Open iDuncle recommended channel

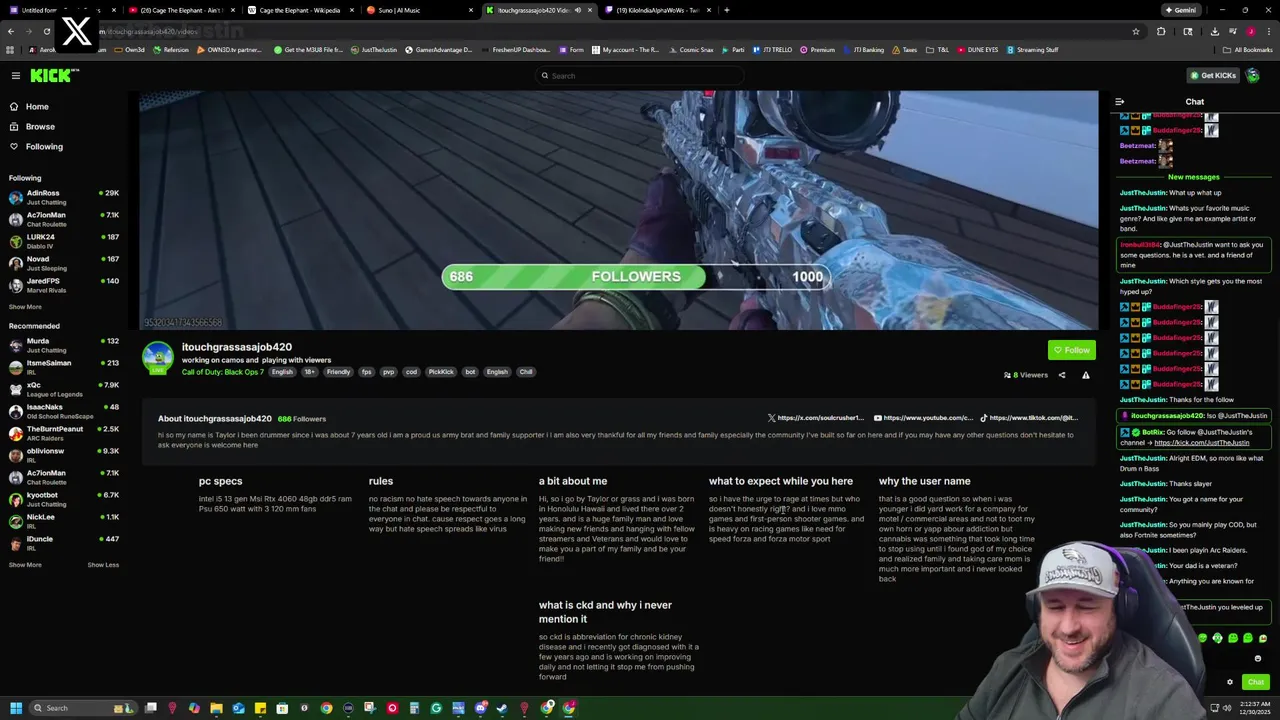tap(64, 543)
